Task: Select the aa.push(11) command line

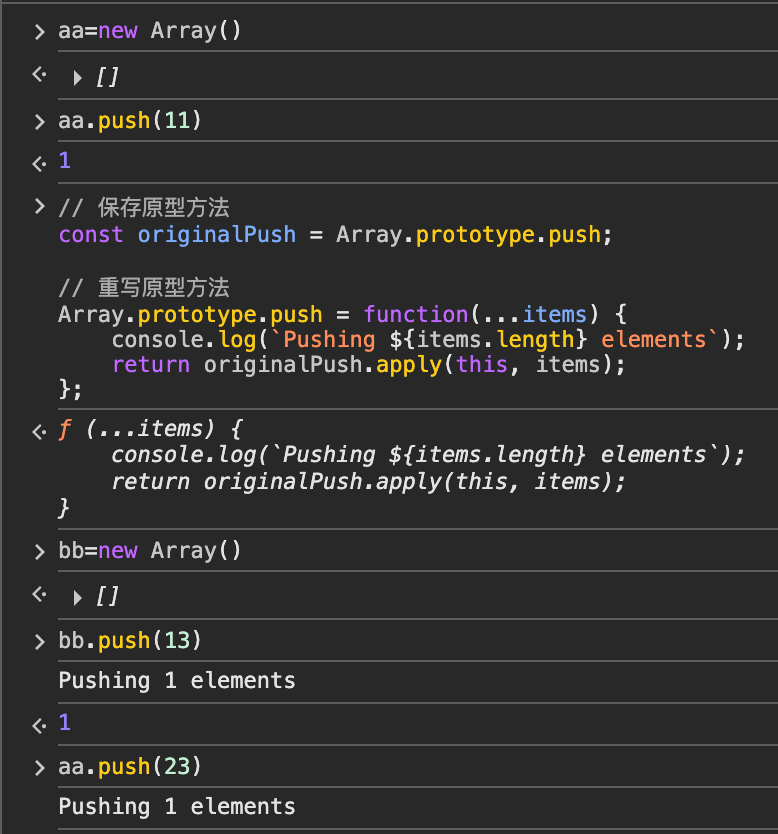Action: [x=130, y=121]
